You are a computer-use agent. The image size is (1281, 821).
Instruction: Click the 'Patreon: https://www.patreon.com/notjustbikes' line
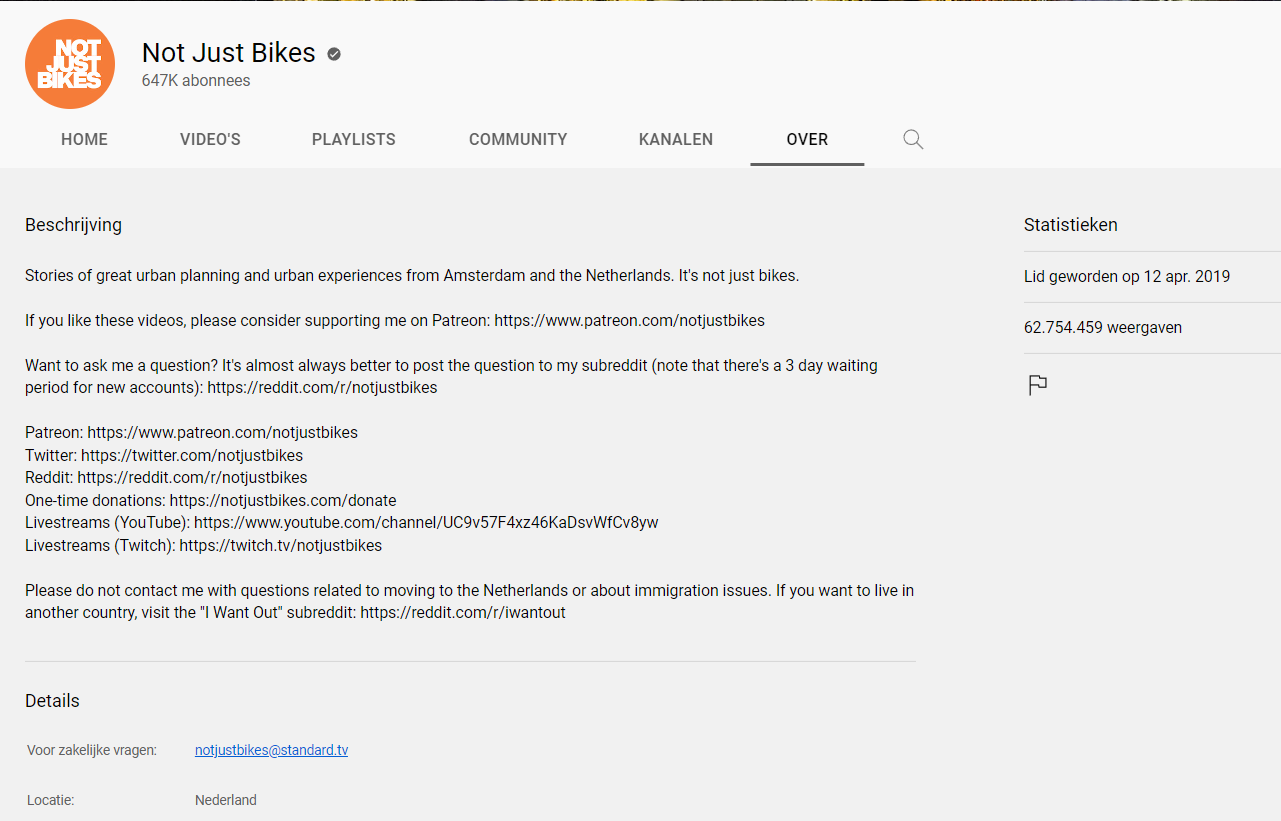point(191,433)
